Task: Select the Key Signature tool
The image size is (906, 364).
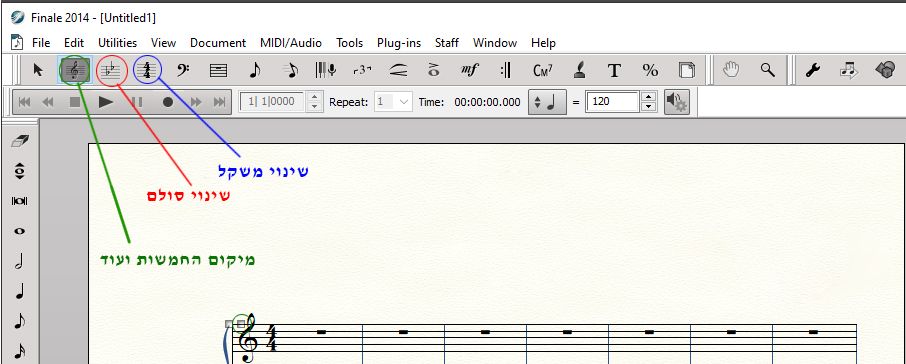Action: (x=111, y=70)
